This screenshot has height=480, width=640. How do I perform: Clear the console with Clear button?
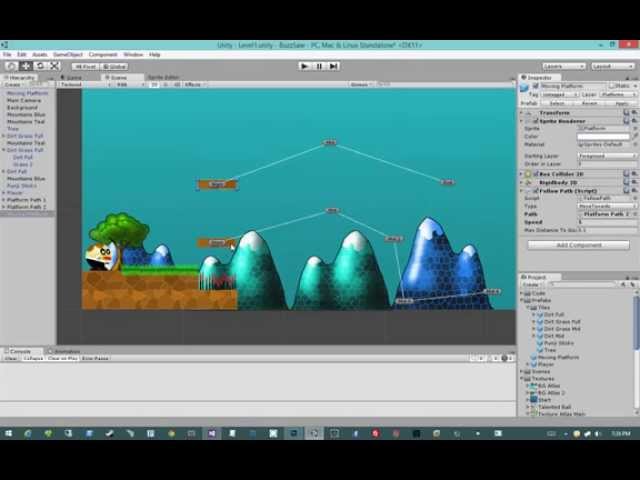point(11,358)
